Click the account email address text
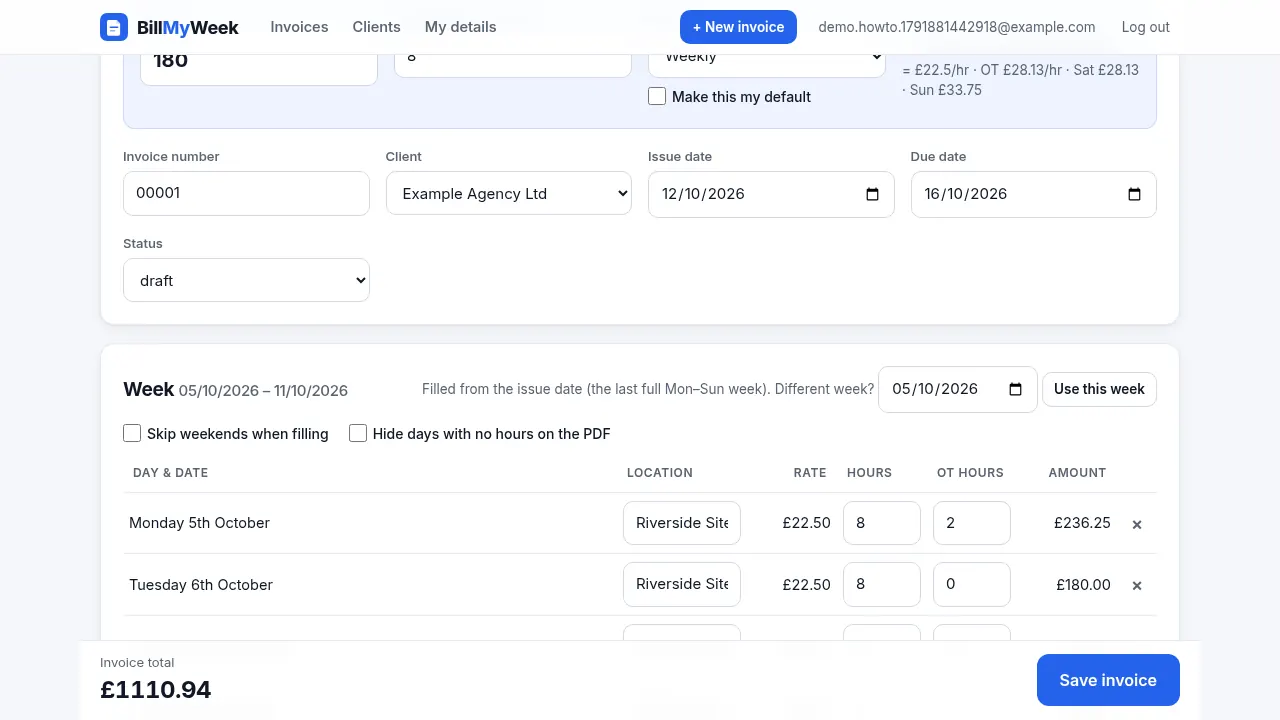The height and width of the screenshot is (720, 1280). pos(957,27)
